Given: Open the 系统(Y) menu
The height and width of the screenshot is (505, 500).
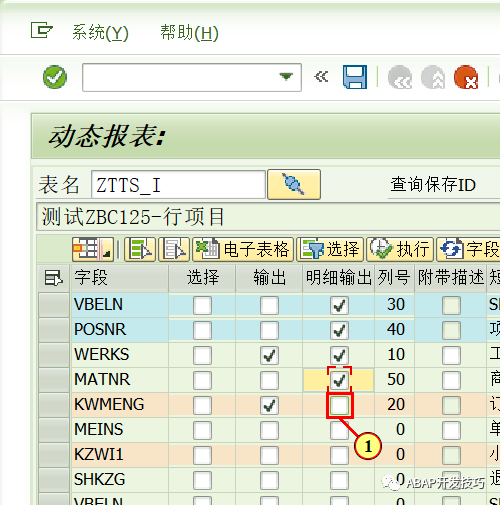Looking at the screenshot, I should click(x=100, y=33).
